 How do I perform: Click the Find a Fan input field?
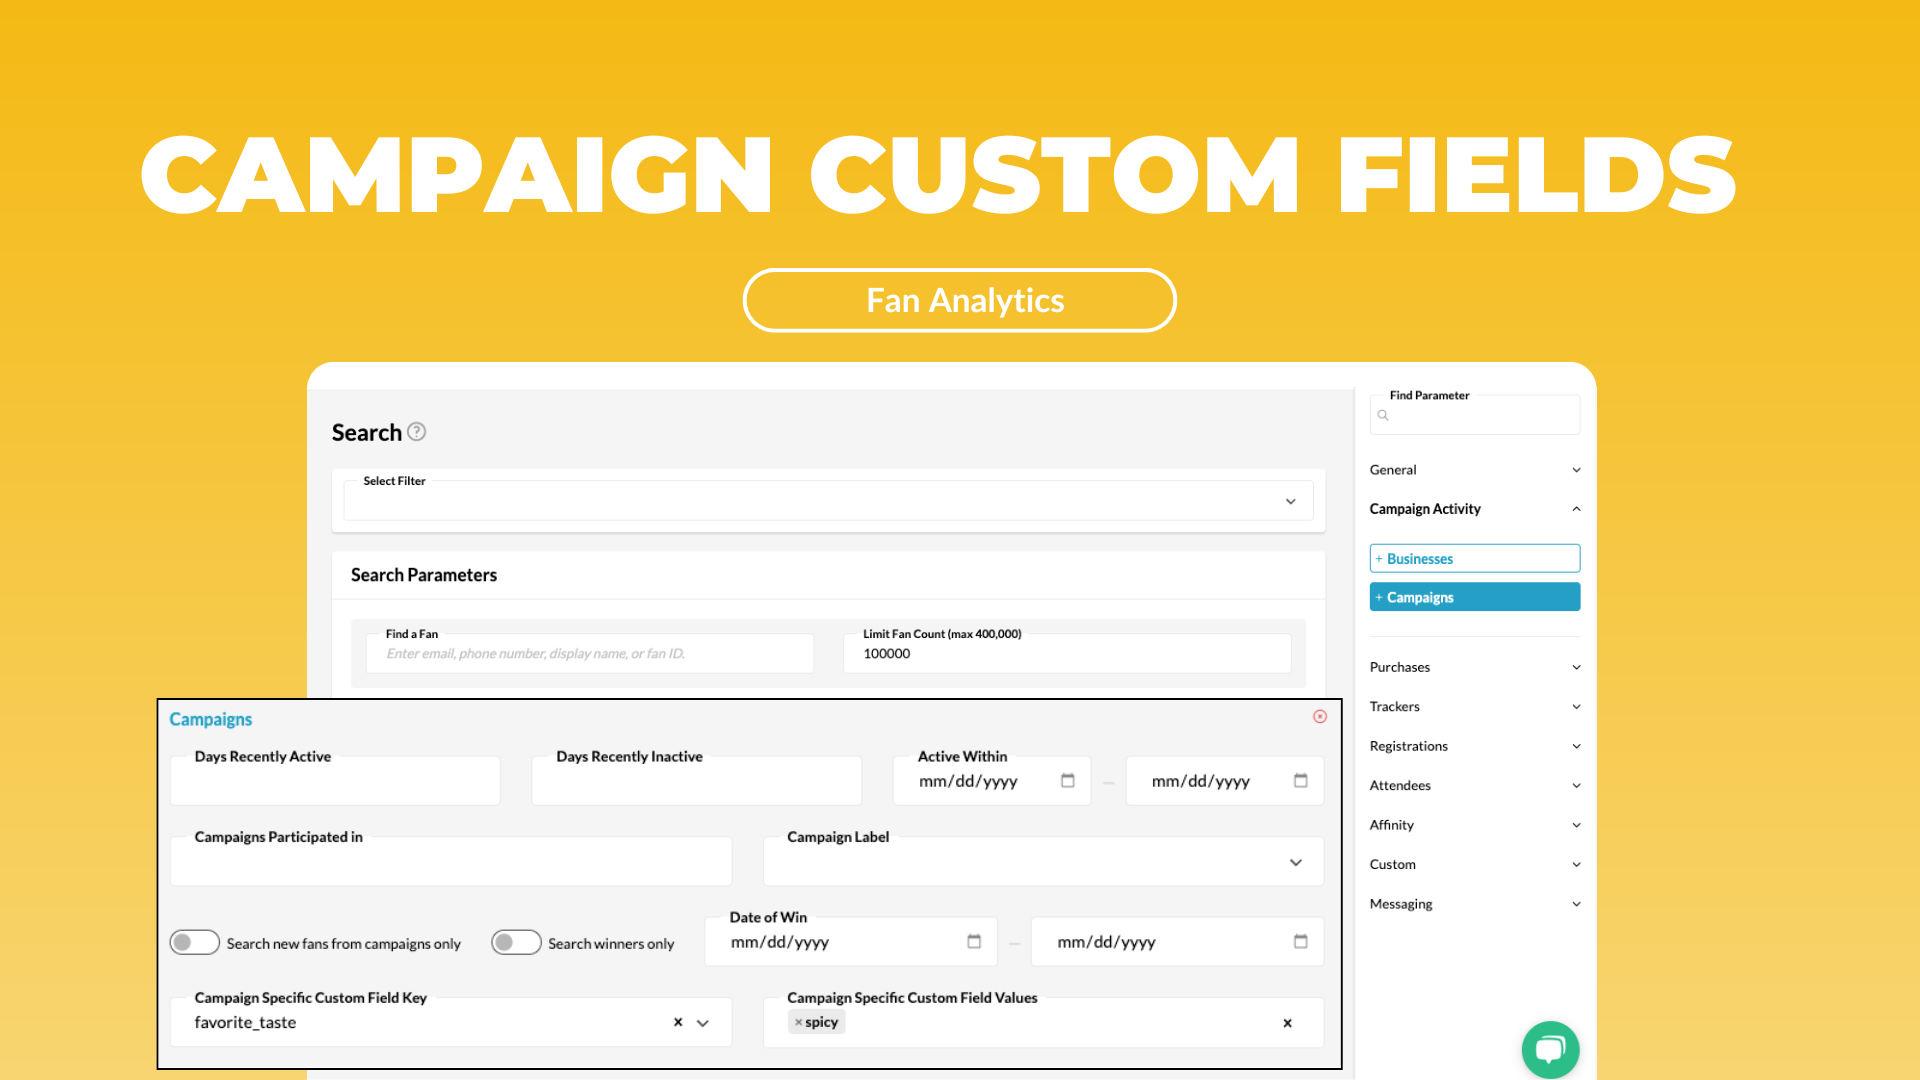(590, 653)
